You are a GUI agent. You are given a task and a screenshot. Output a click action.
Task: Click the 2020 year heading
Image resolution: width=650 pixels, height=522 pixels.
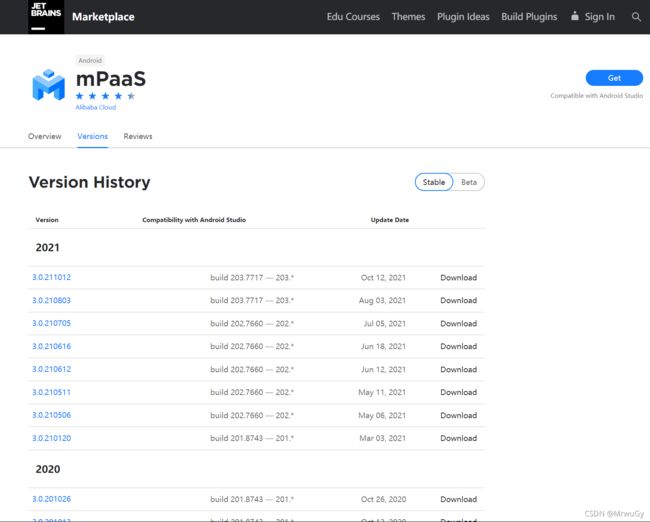pos(48,469)
